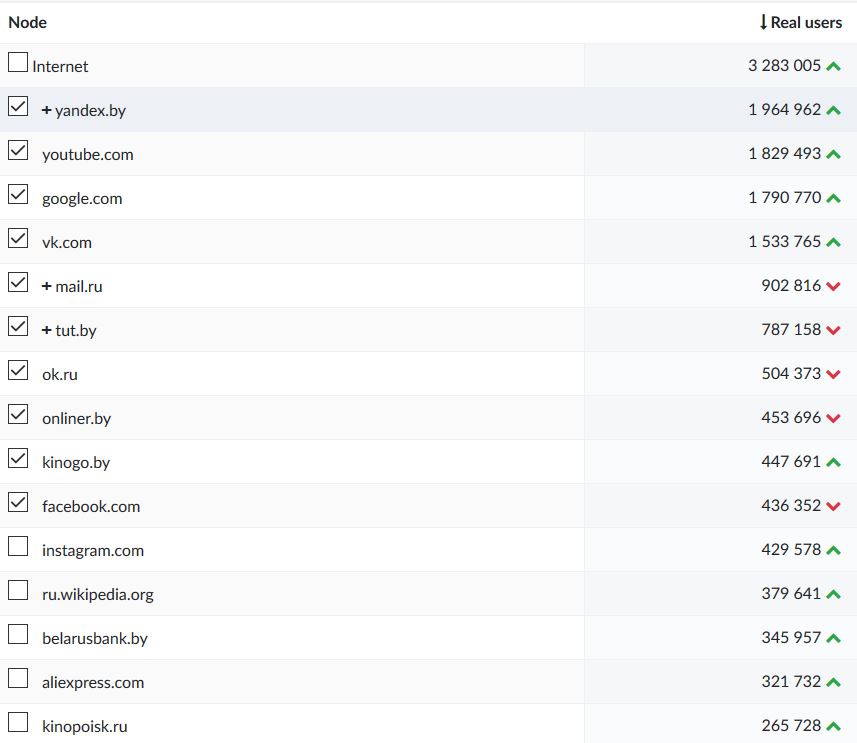Enable the instagram.com checkbox
The width and height of the screenshot is (857, 743).
pyautogui.click(x=18, y=546)
